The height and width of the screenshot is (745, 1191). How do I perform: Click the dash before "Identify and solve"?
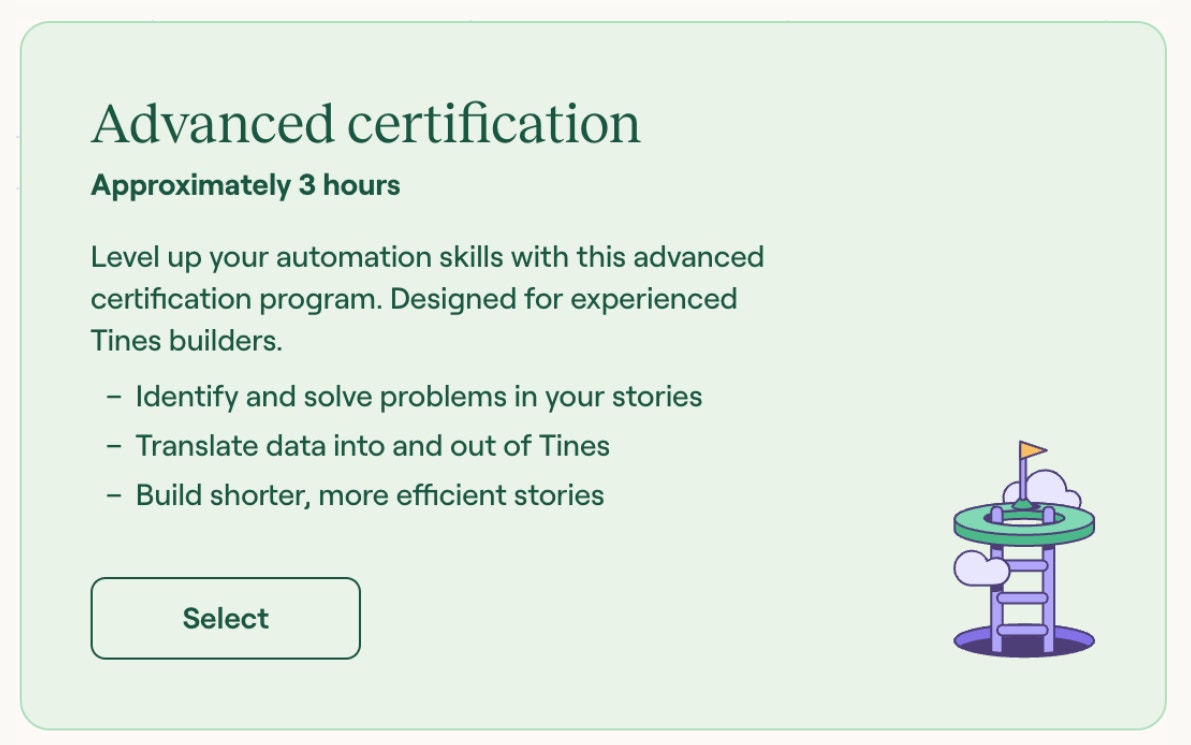(x=114, y=398)
